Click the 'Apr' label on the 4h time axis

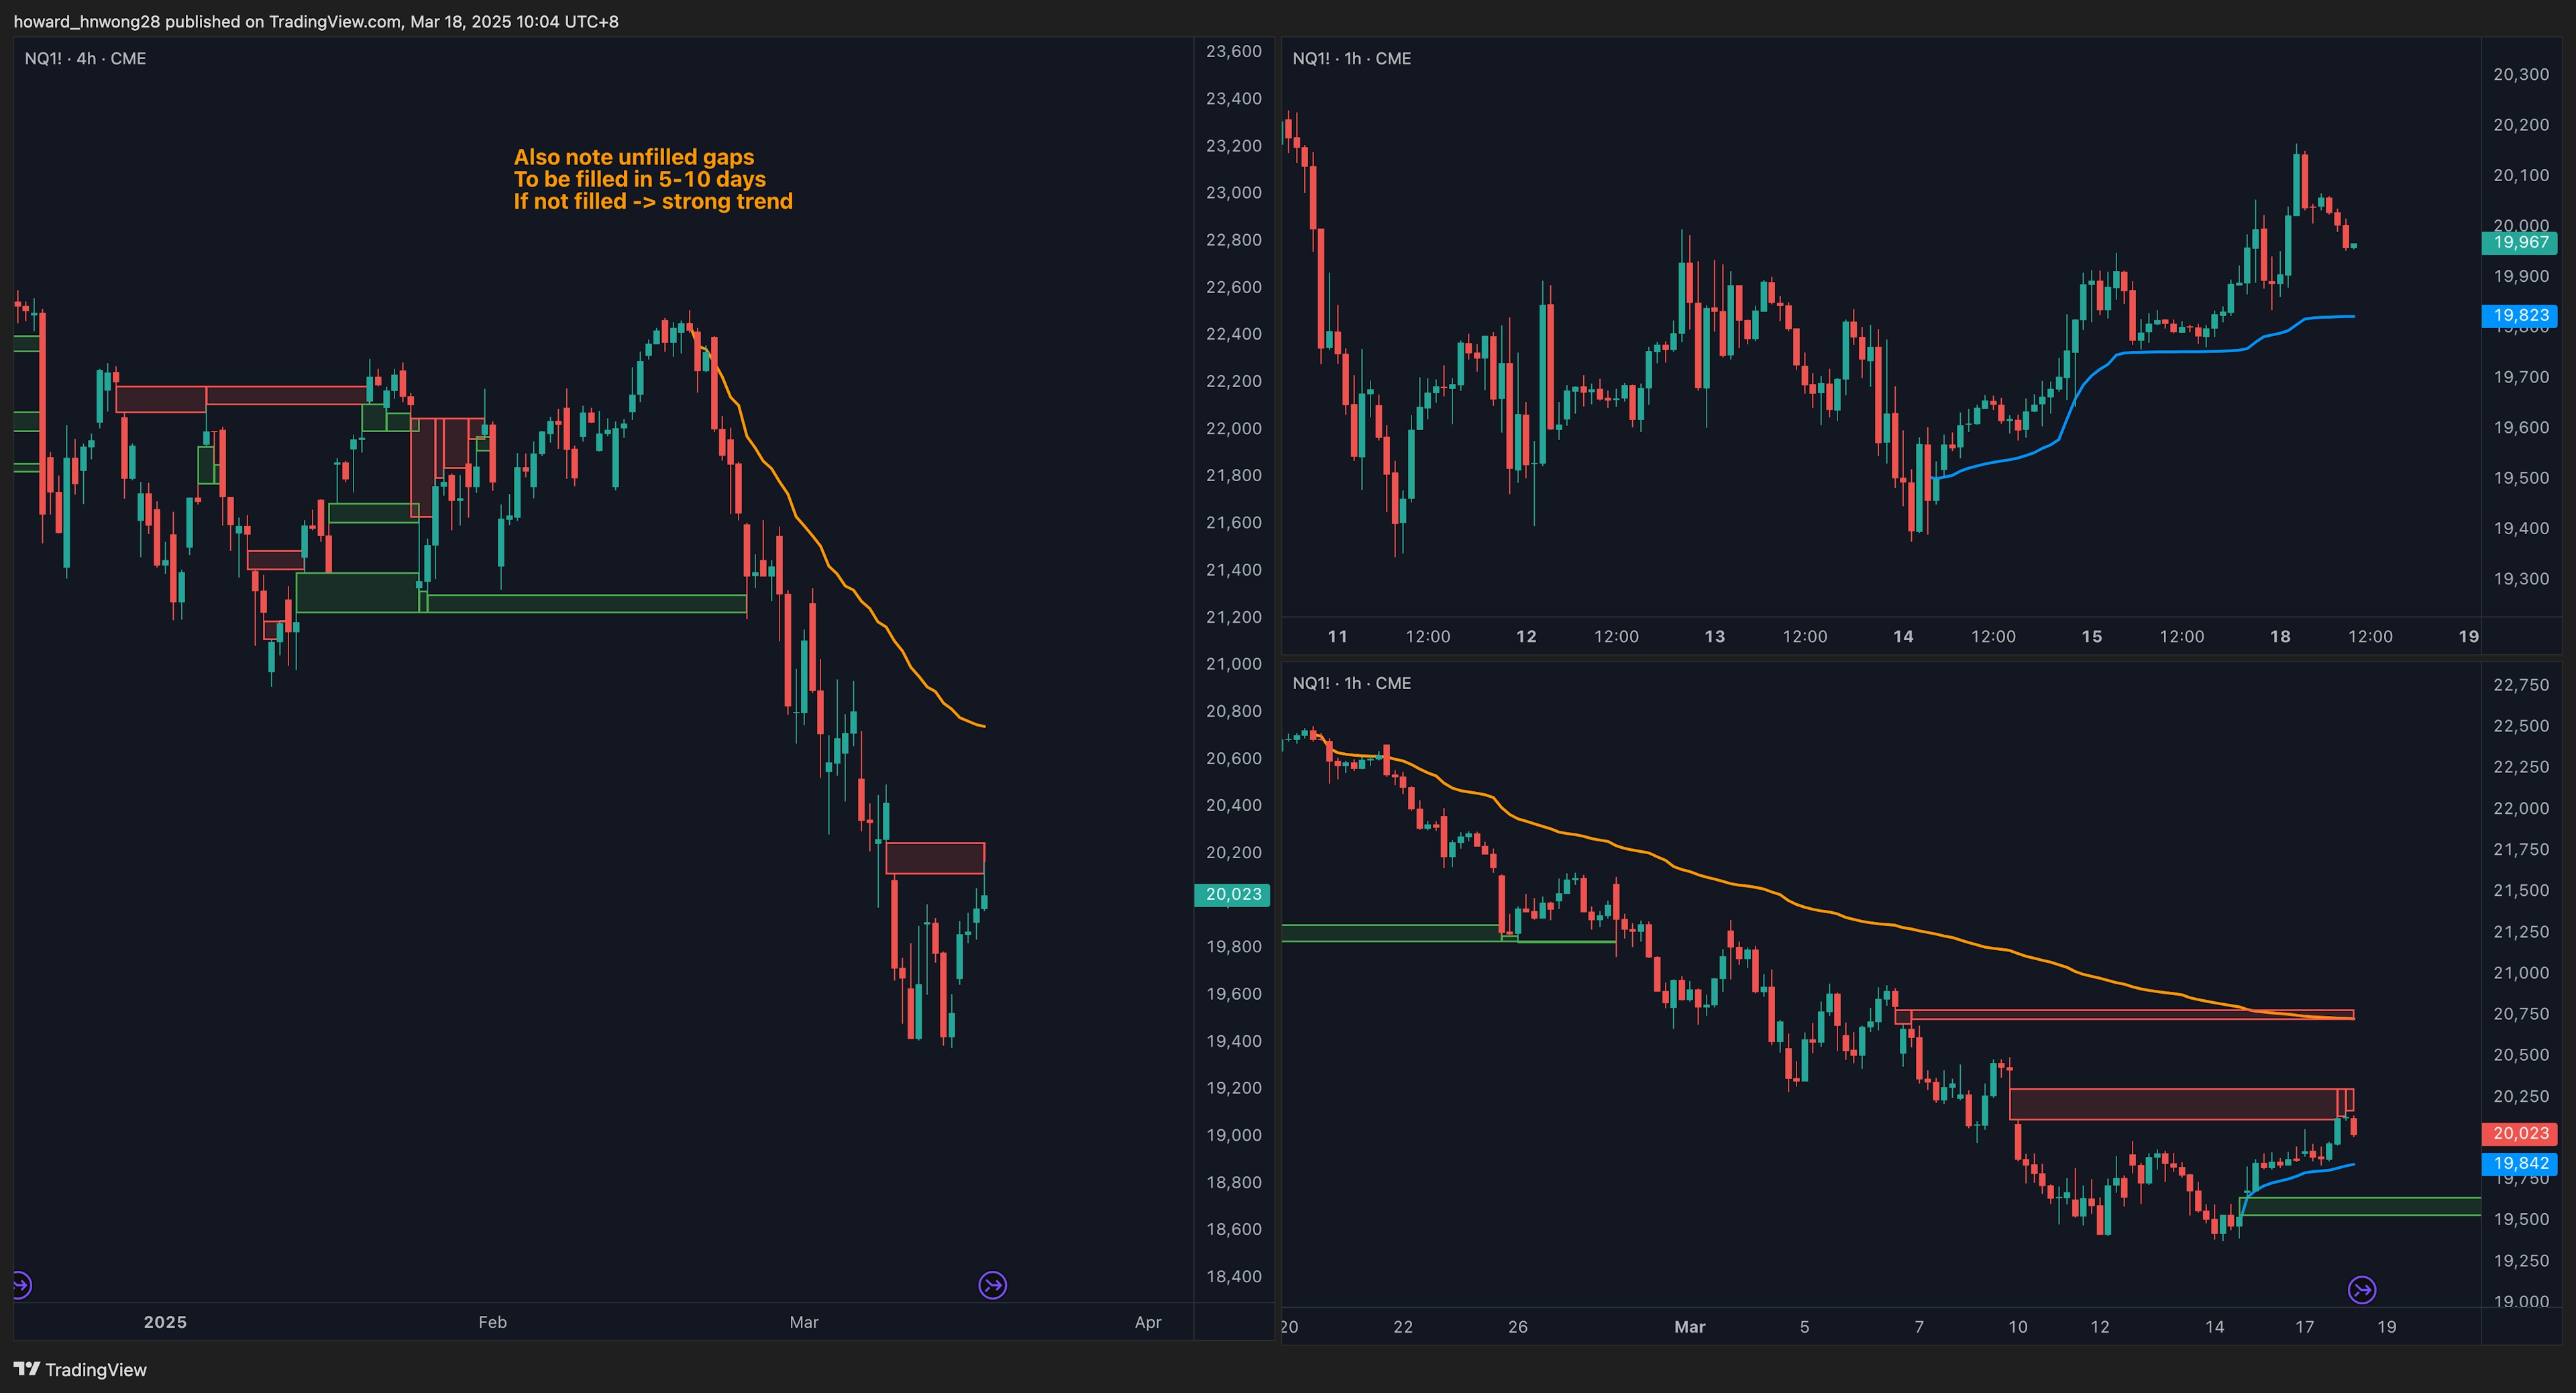click(1148, 1322)
